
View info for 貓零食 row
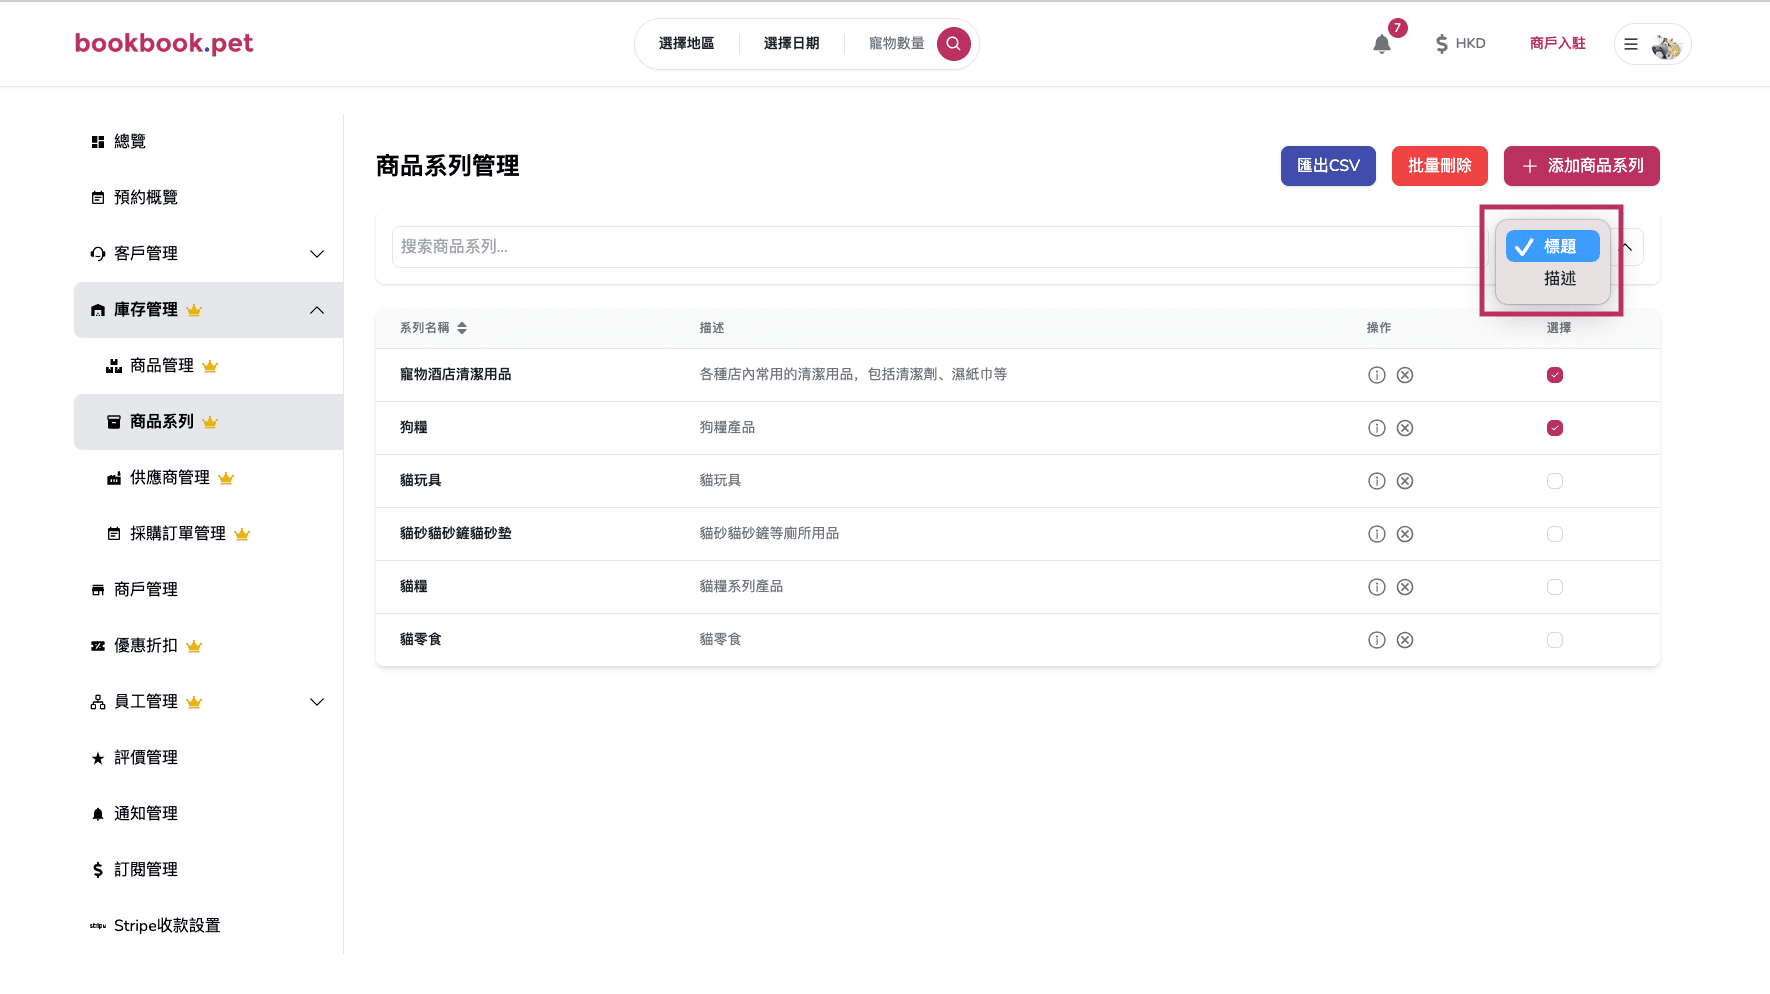click(1377, 640)
